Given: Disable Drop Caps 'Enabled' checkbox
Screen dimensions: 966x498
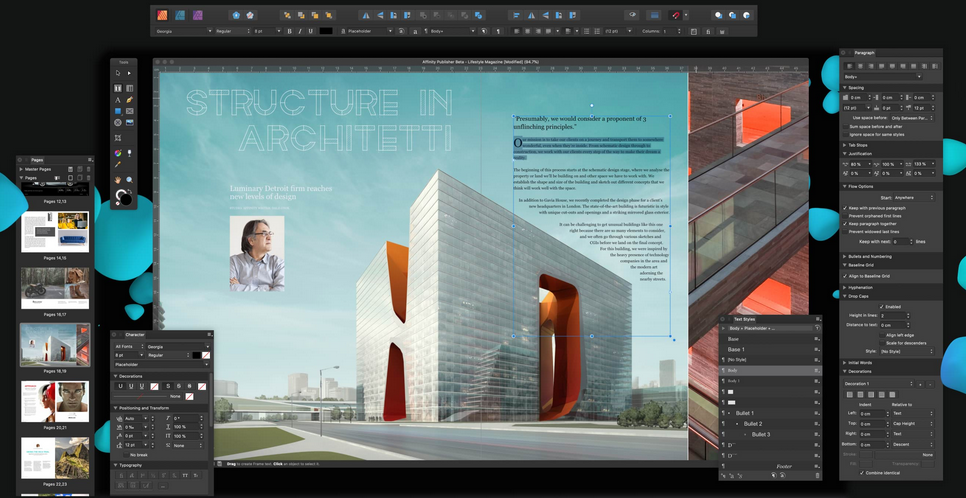Looking at the screenshot, I should [x=882, y=306].
